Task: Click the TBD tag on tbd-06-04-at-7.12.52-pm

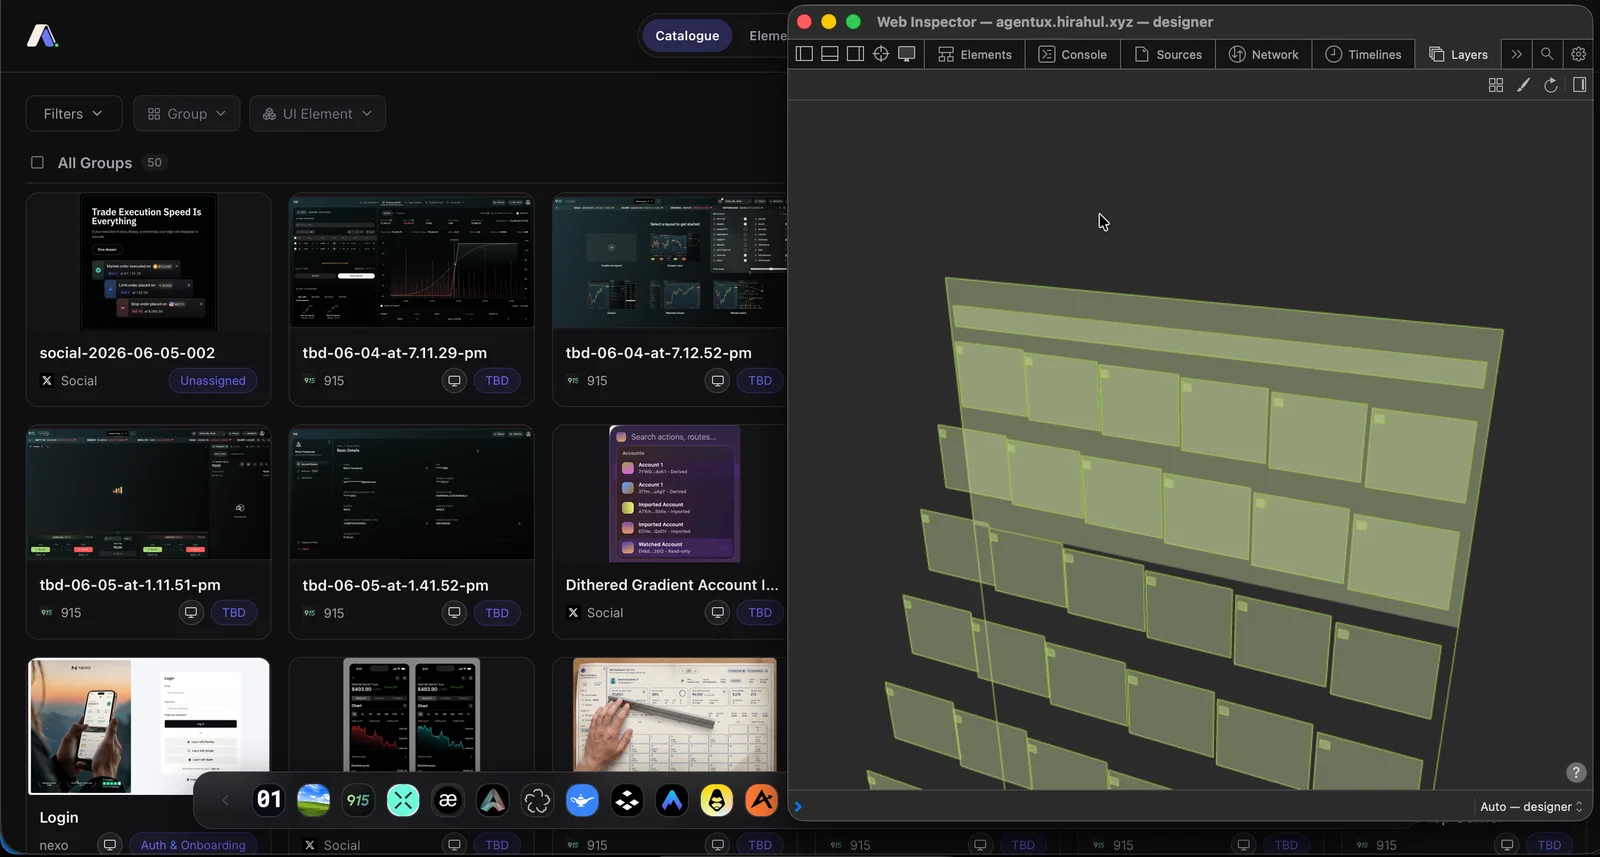Action: [760, 380]
